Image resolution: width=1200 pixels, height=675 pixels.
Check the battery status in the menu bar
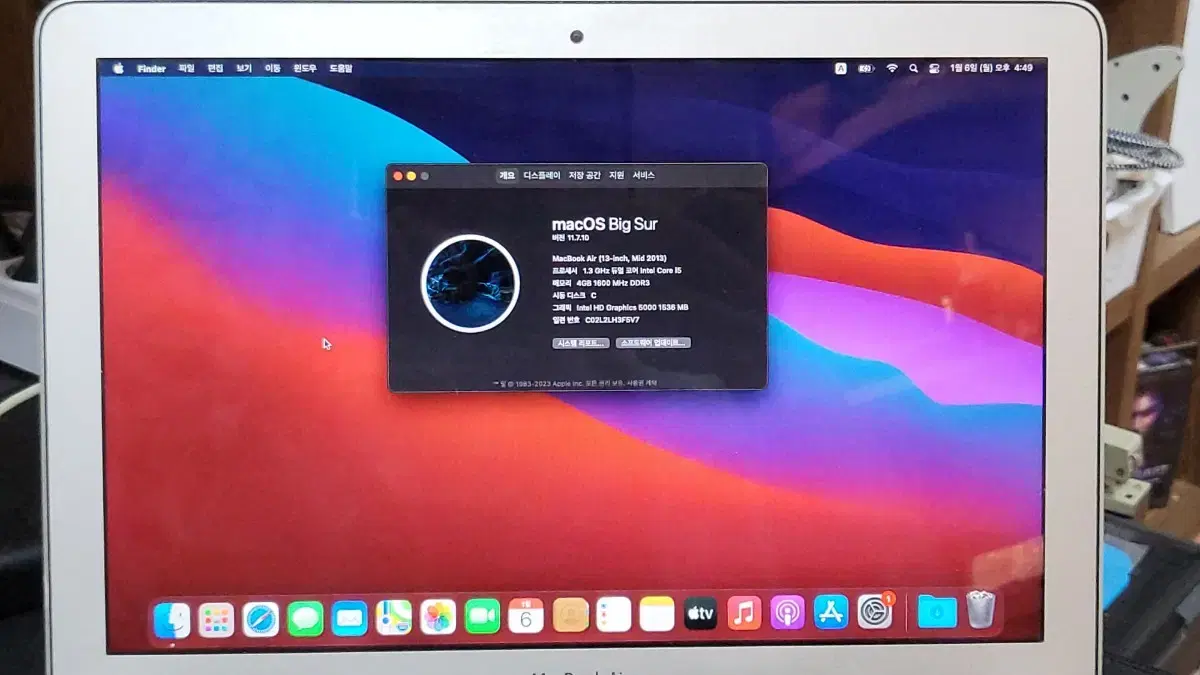(866, 68)
